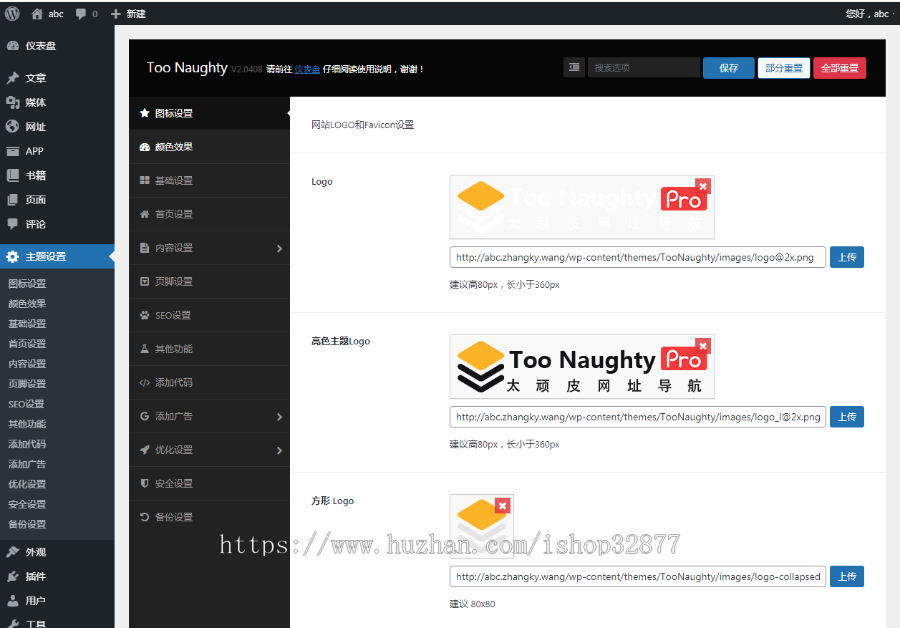Select 图标设置 tab with star icon
Screen dimensions: 900x628
[210, 114]
